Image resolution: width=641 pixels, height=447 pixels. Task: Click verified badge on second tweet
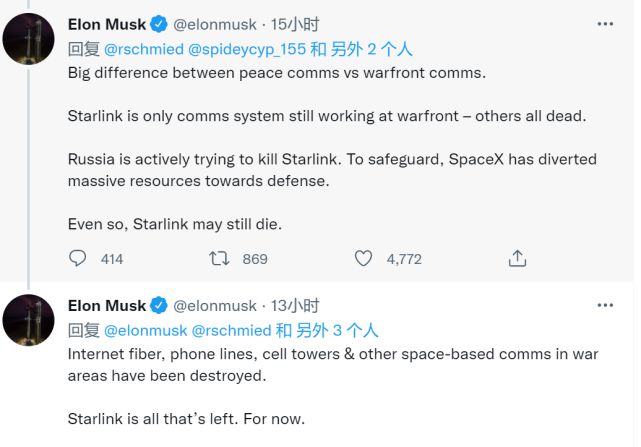coord(160,306)
